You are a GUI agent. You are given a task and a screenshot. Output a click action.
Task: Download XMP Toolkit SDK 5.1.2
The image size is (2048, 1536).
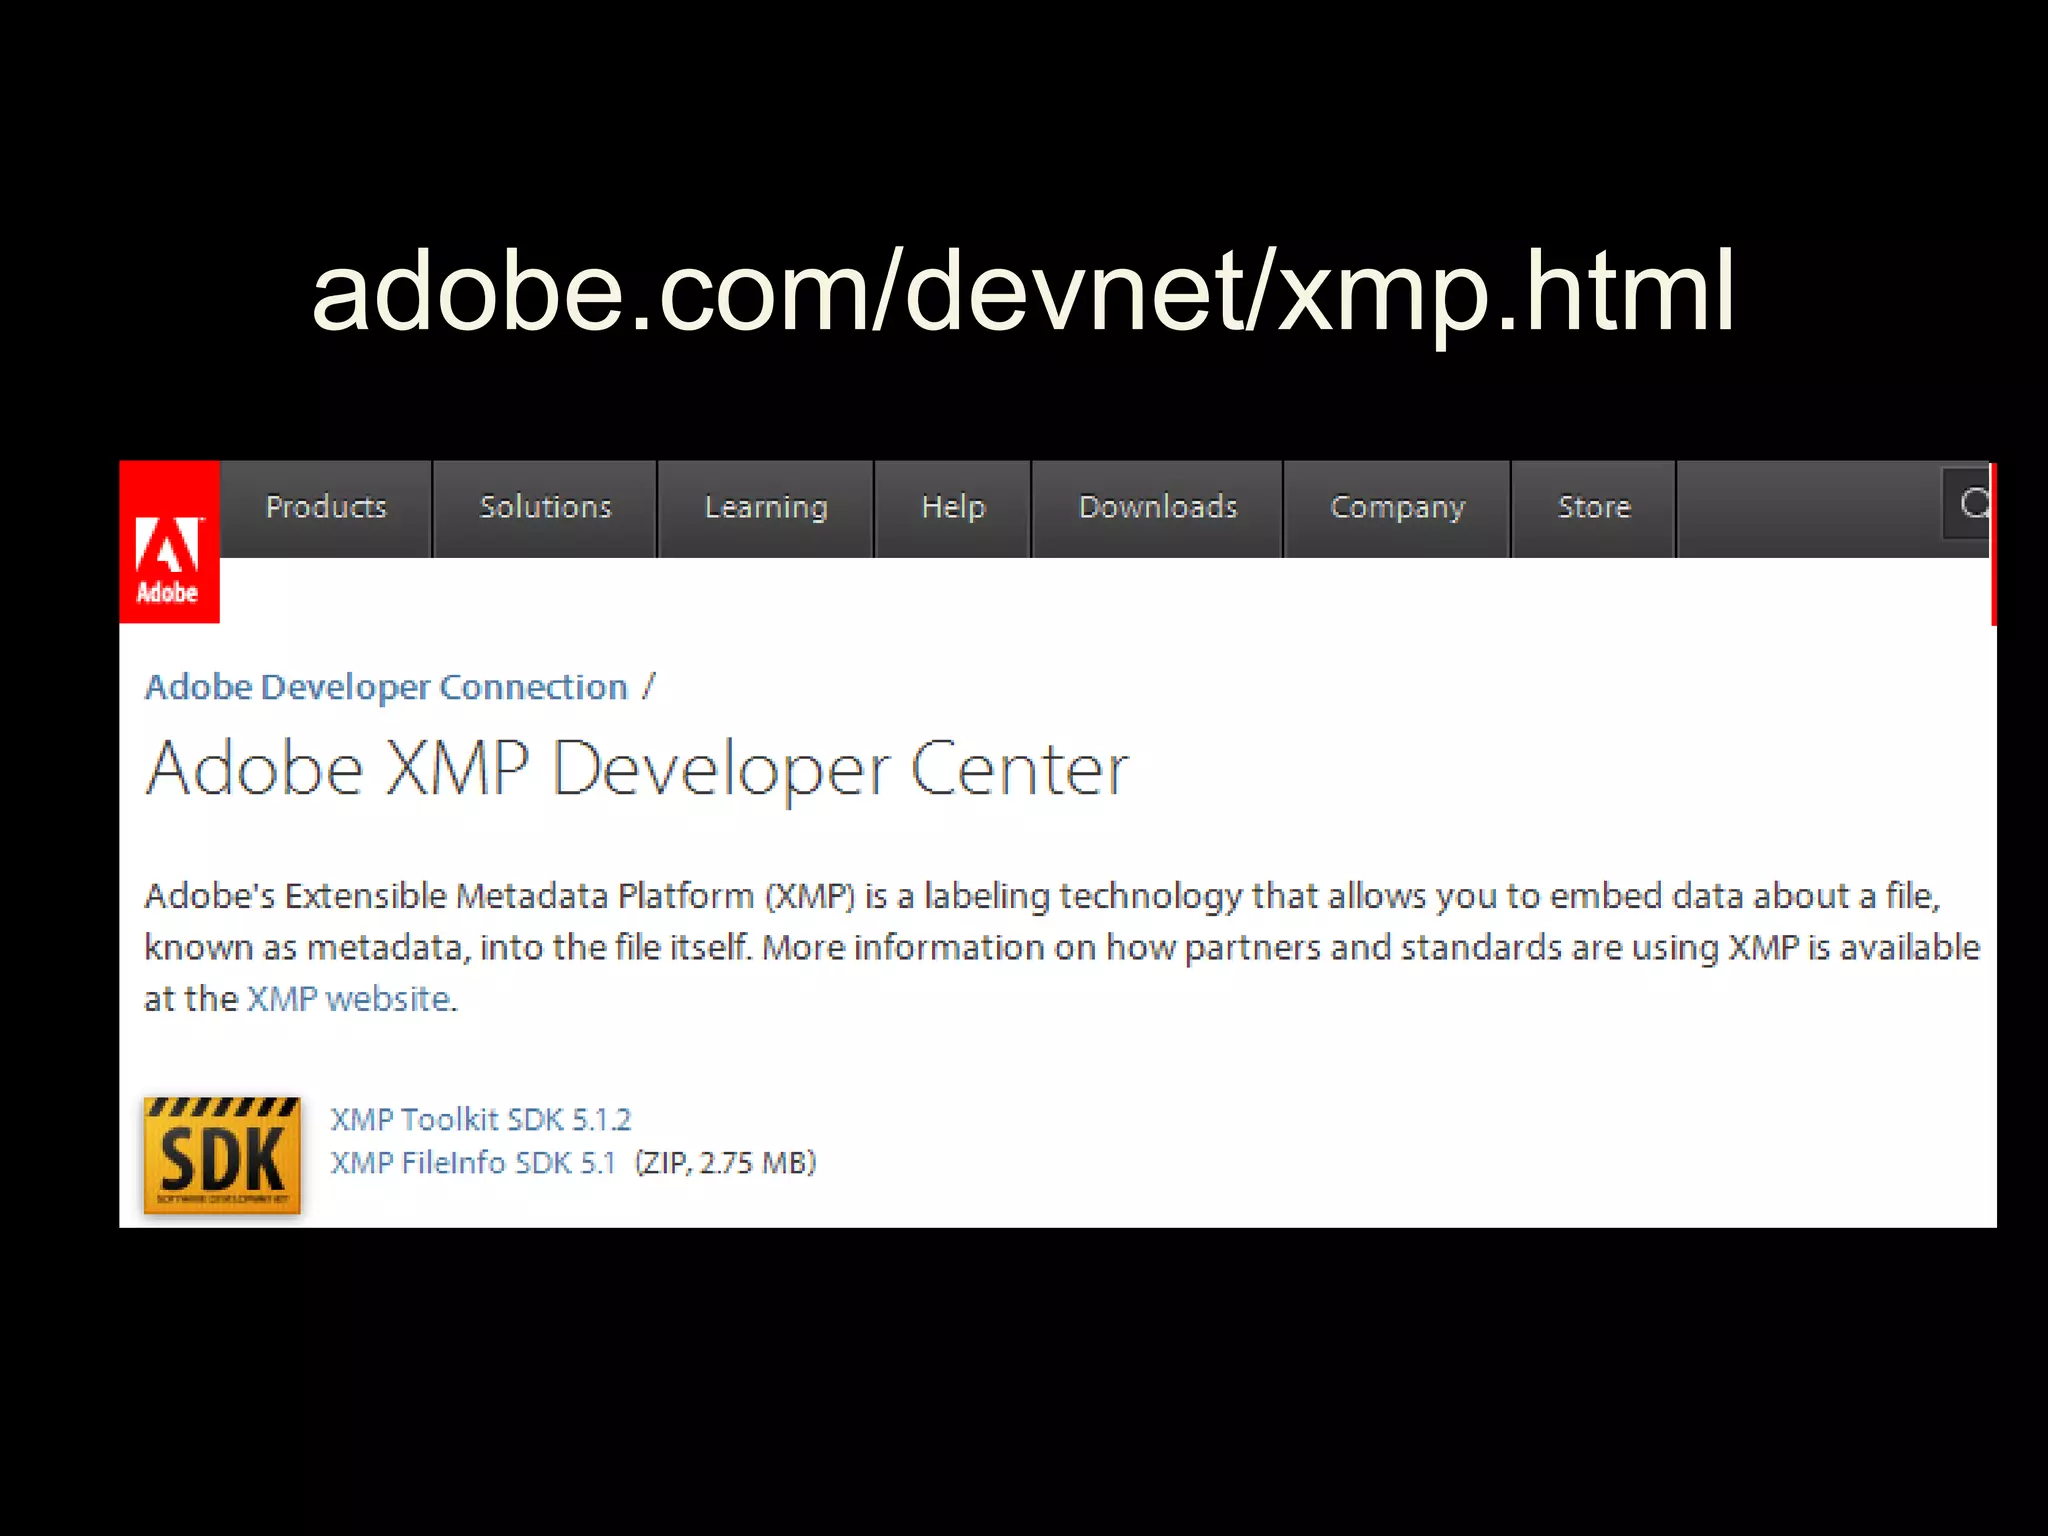click(x=481, y=1119)
